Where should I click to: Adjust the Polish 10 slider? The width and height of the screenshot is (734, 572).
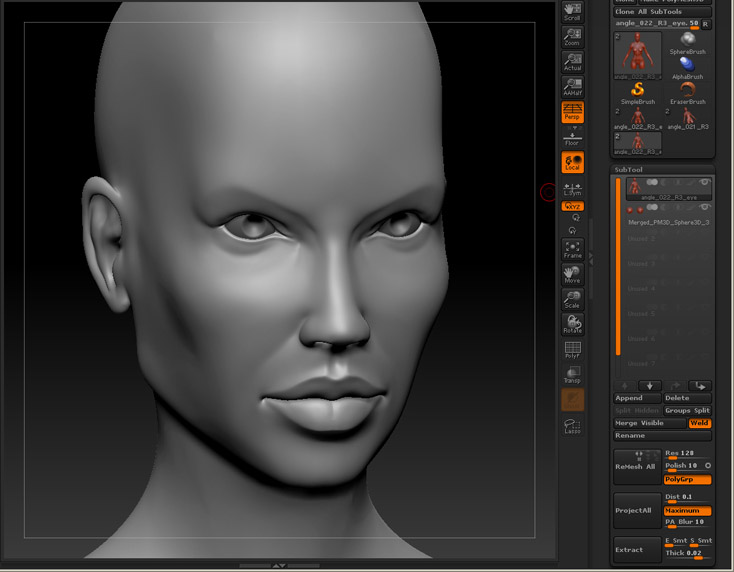click(683, 466)
